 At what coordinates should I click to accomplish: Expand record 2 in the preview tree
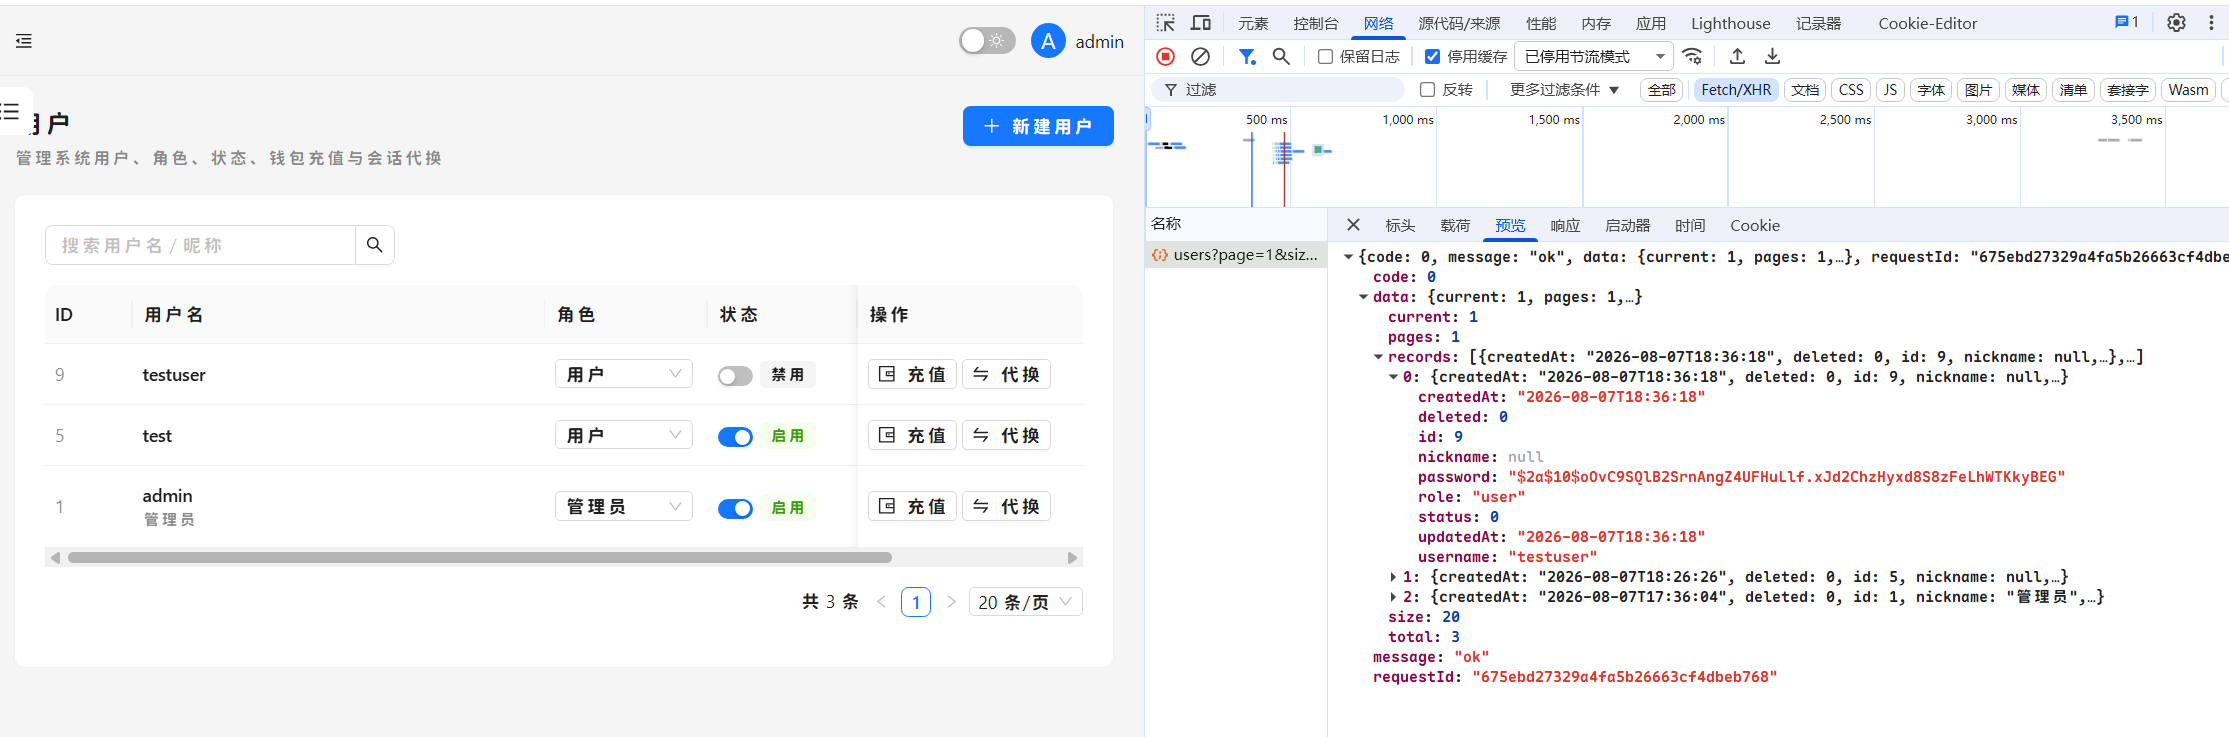tap(1393, 597)
